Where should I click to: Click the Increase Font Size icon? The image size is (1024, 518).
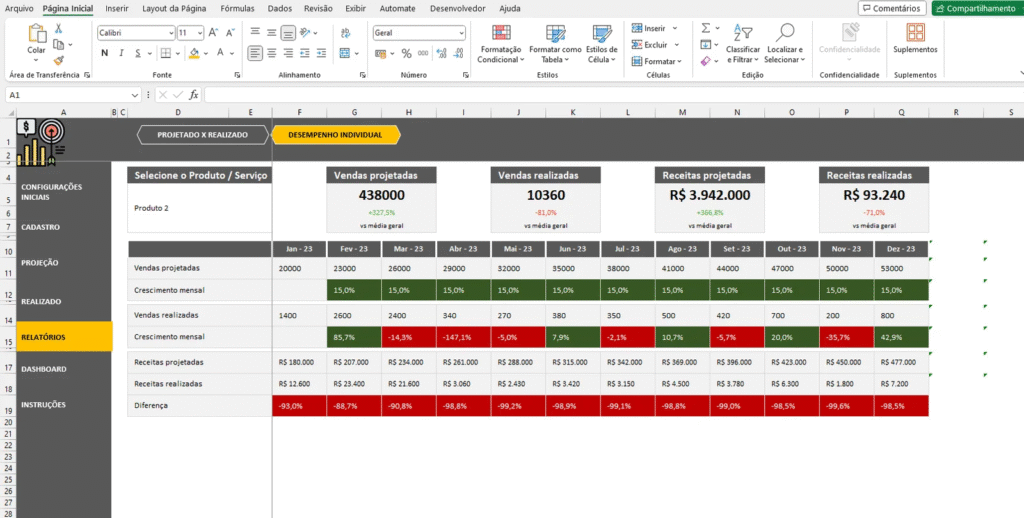click(x=213, y=33)
